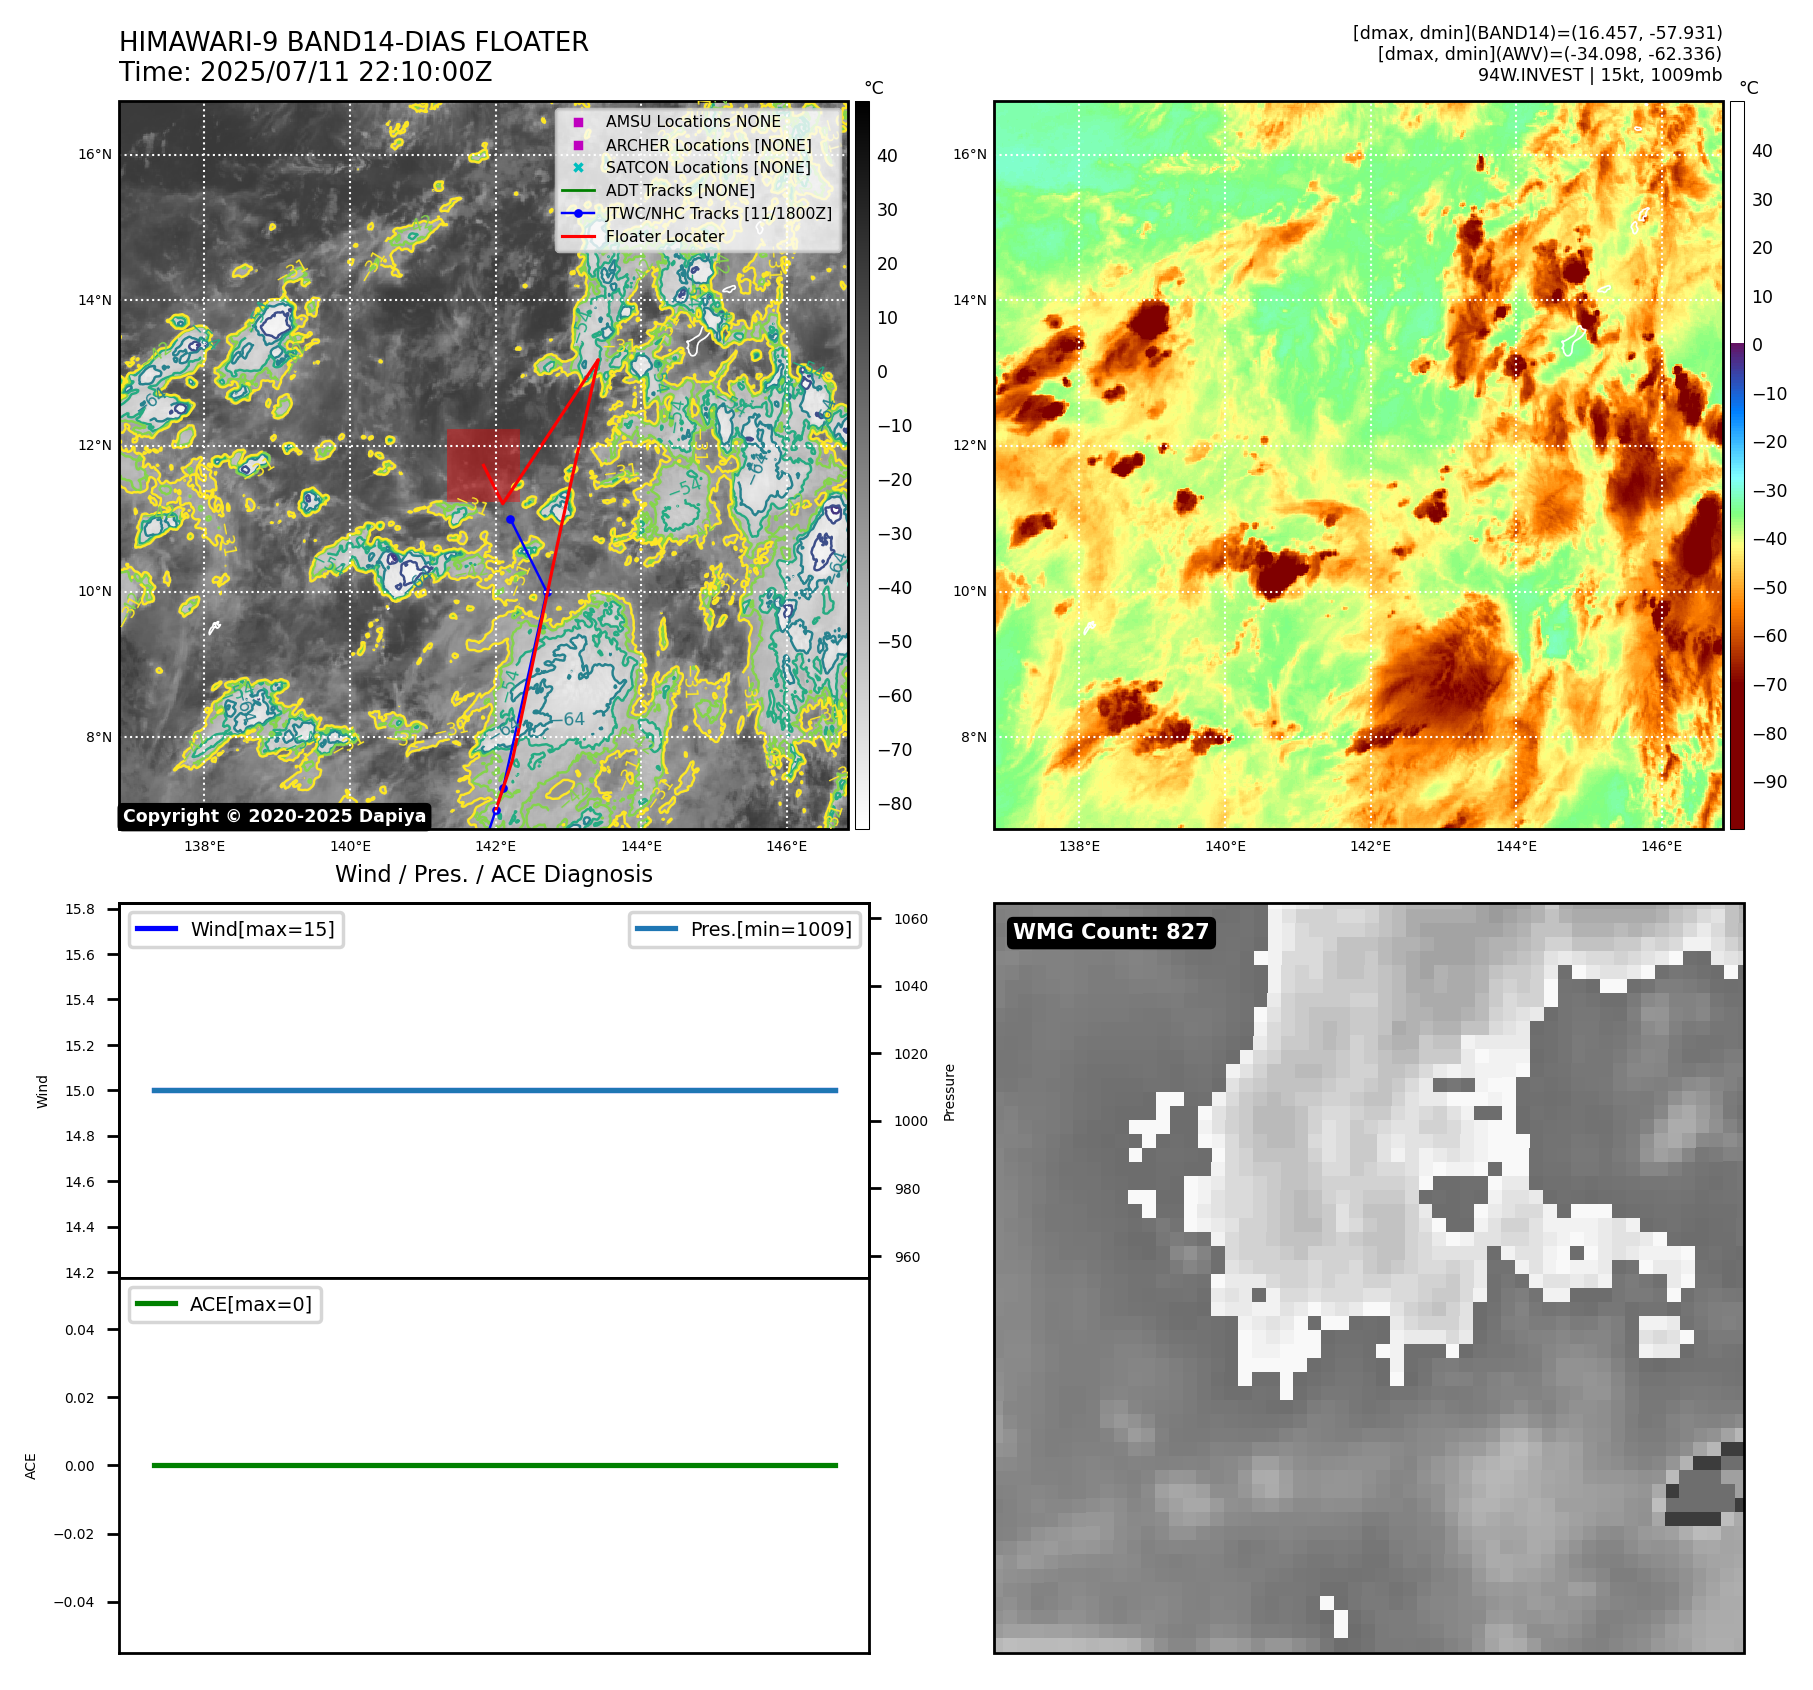1813x1690 pixels.
Task: Click the ARCHER Locations [NONE] legend entry
Action: 708,145
